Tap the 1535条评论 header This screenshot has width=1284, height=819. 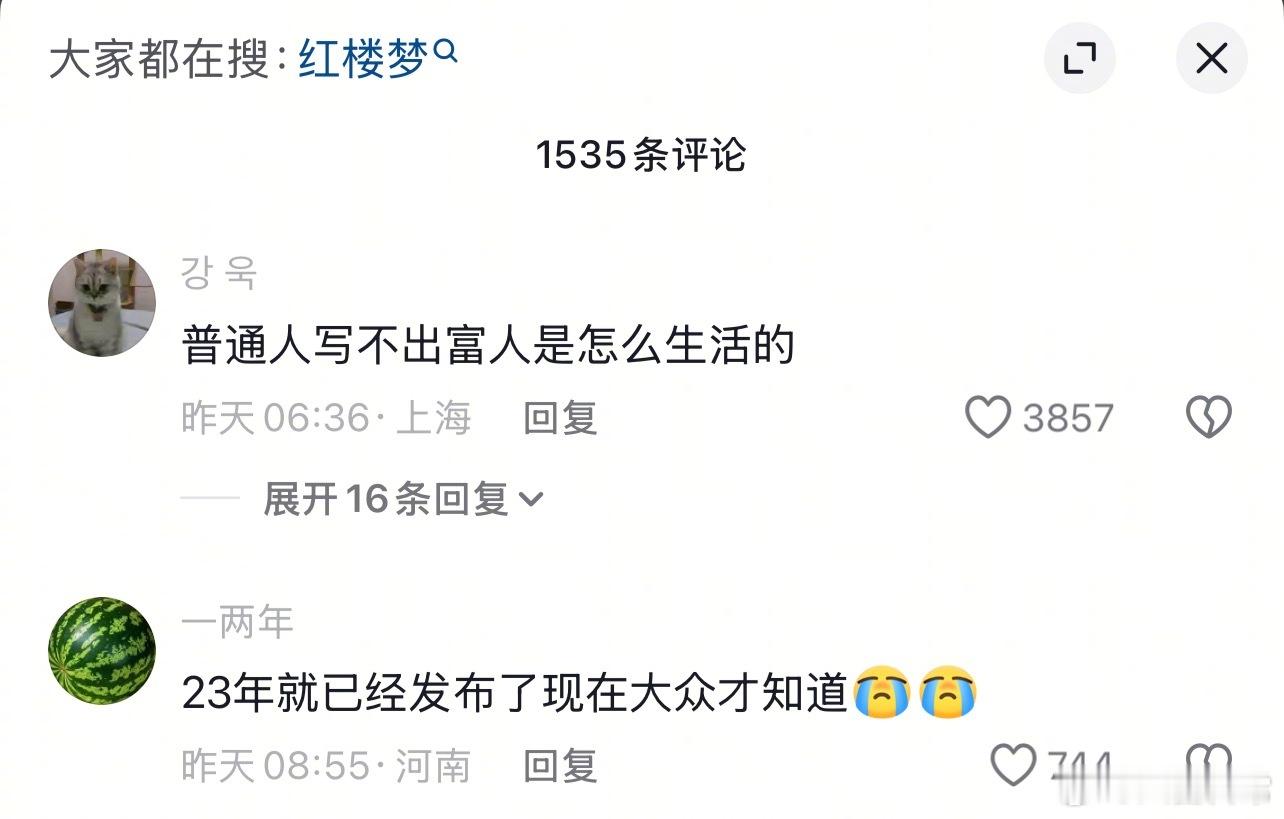click(x=641, y=155)
